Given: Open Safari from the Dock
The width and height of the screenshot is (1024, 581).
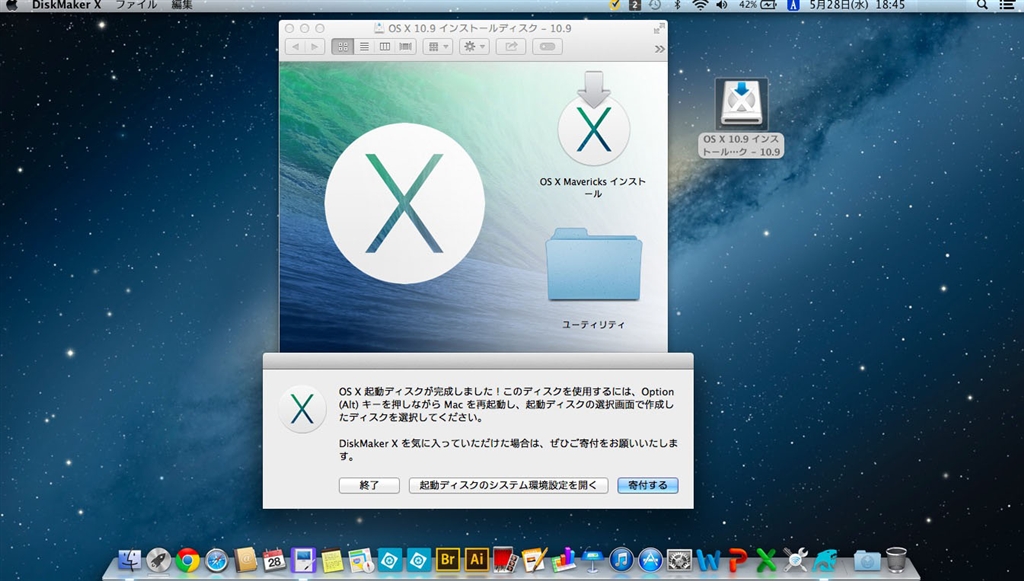Looking at the screenshot, I should coord(217,560).
